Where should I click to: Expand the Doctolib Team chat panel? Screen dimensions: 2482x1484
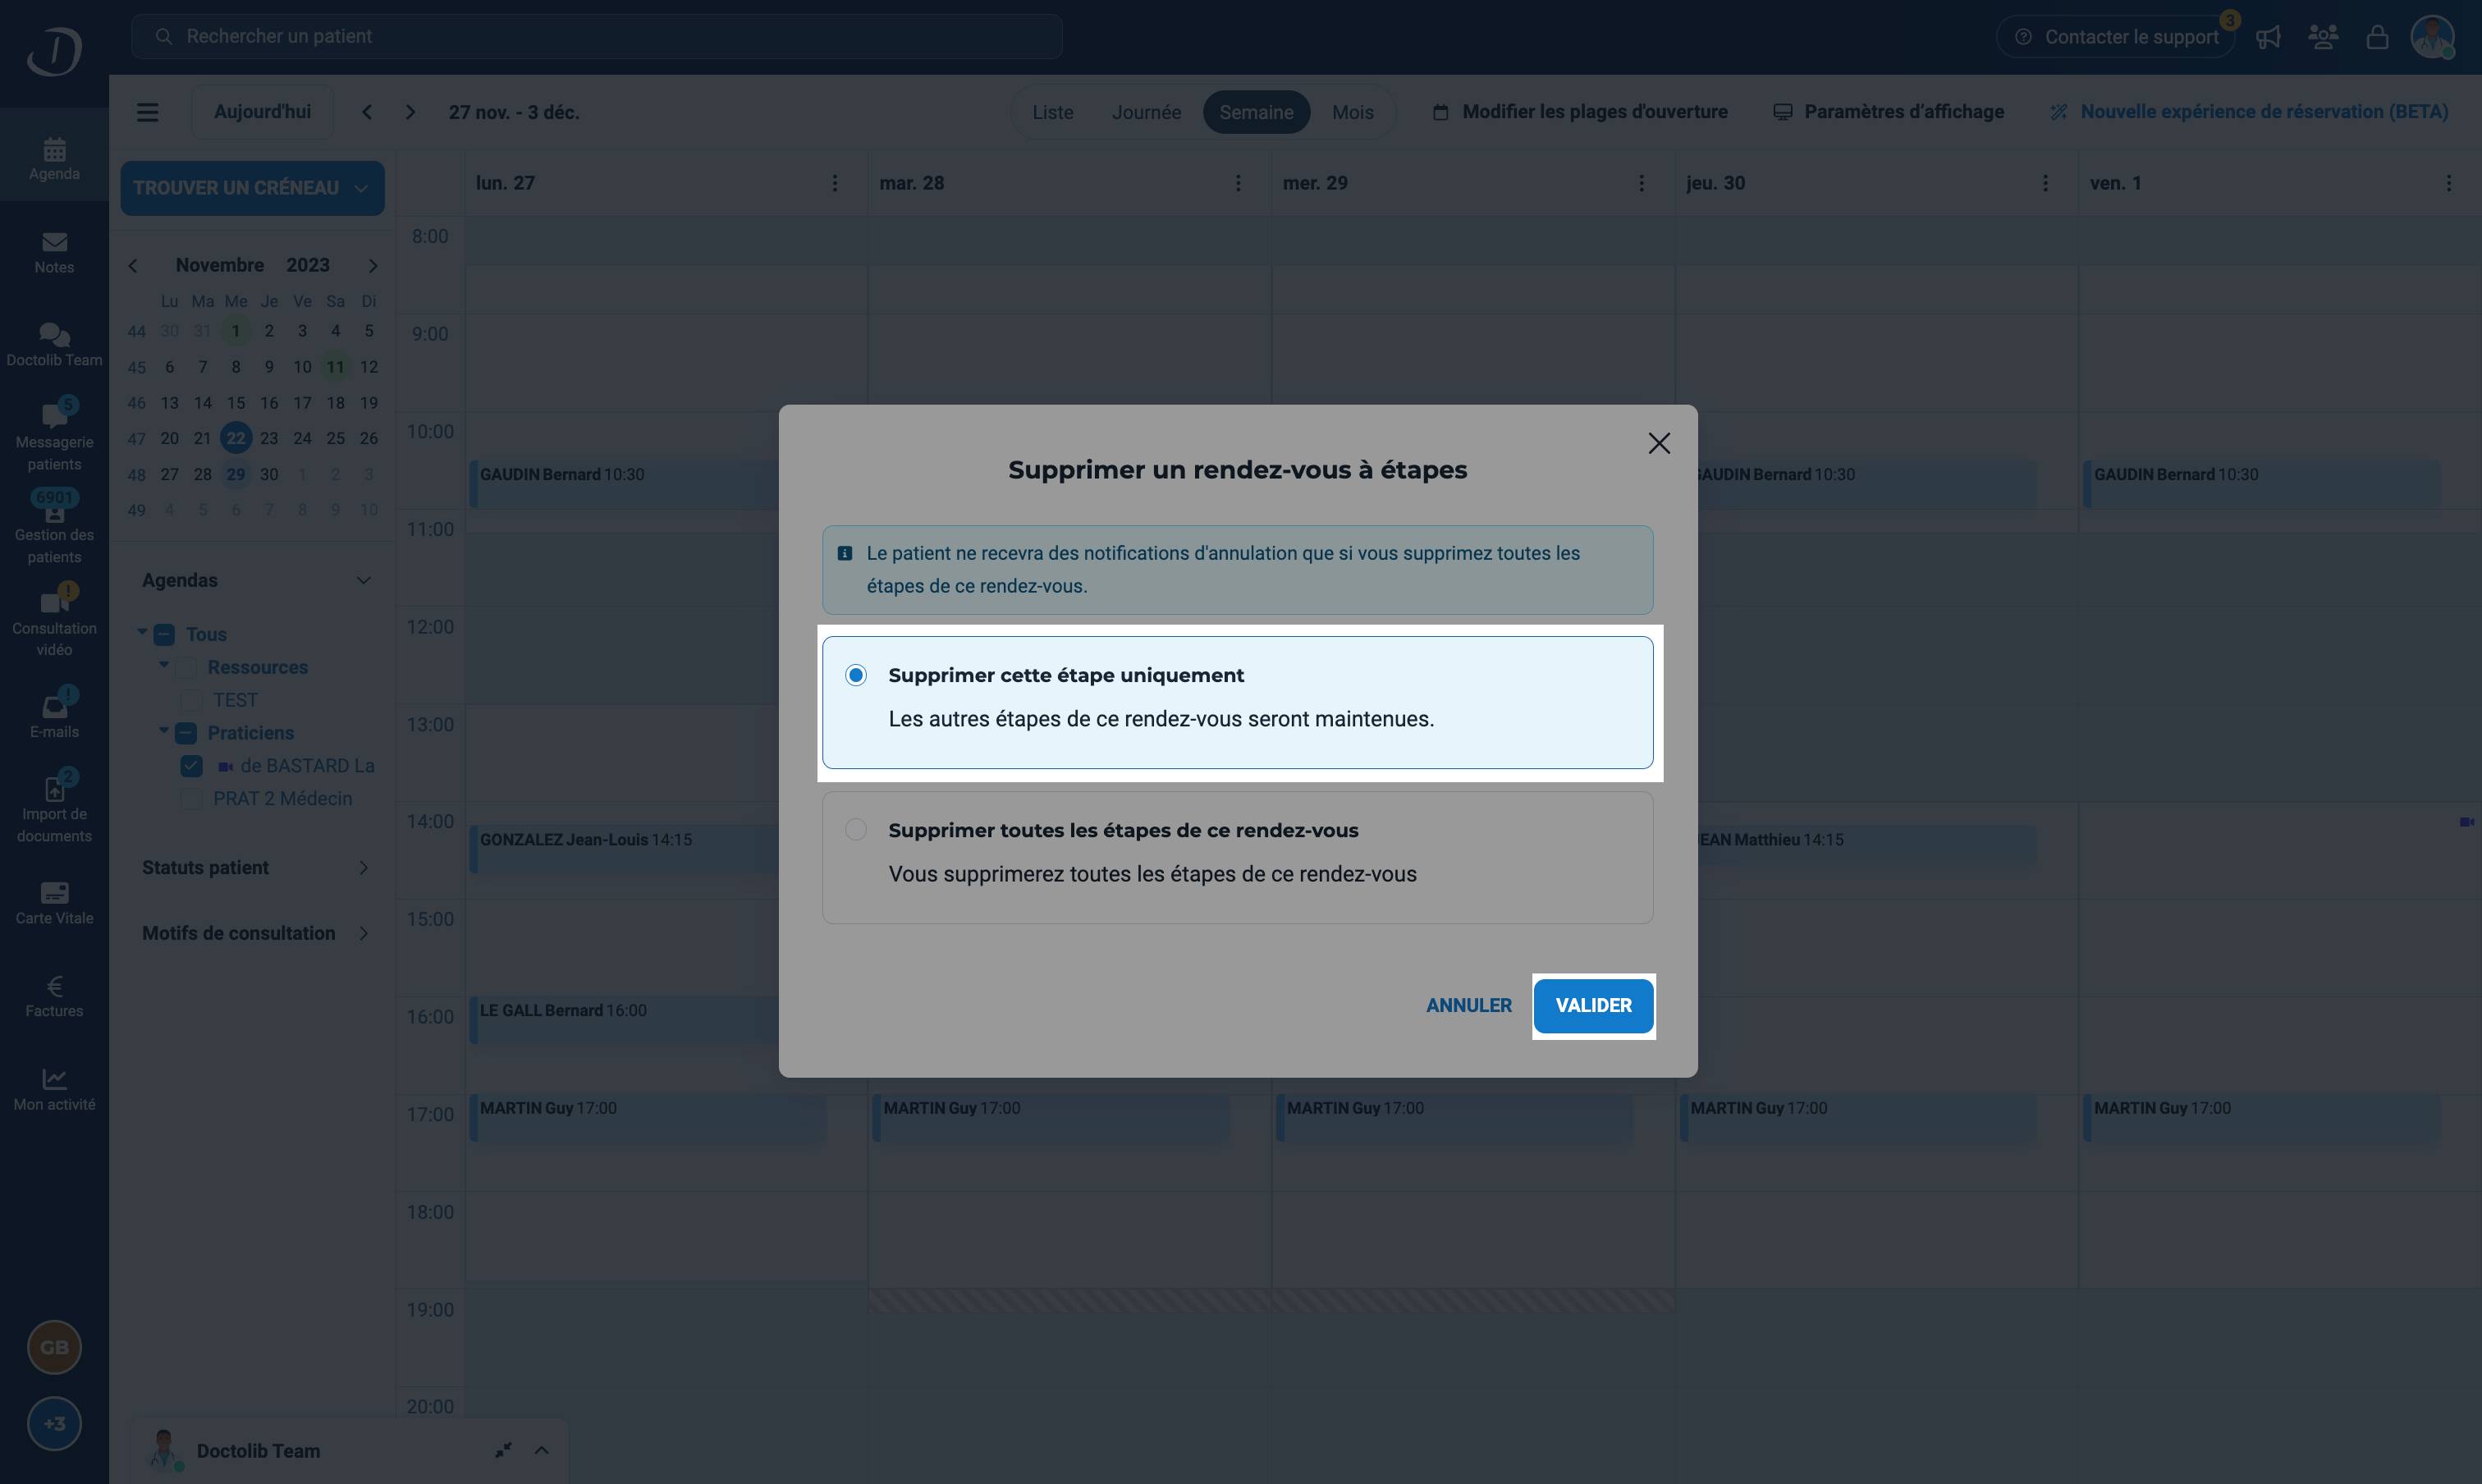coord(541,1450)
